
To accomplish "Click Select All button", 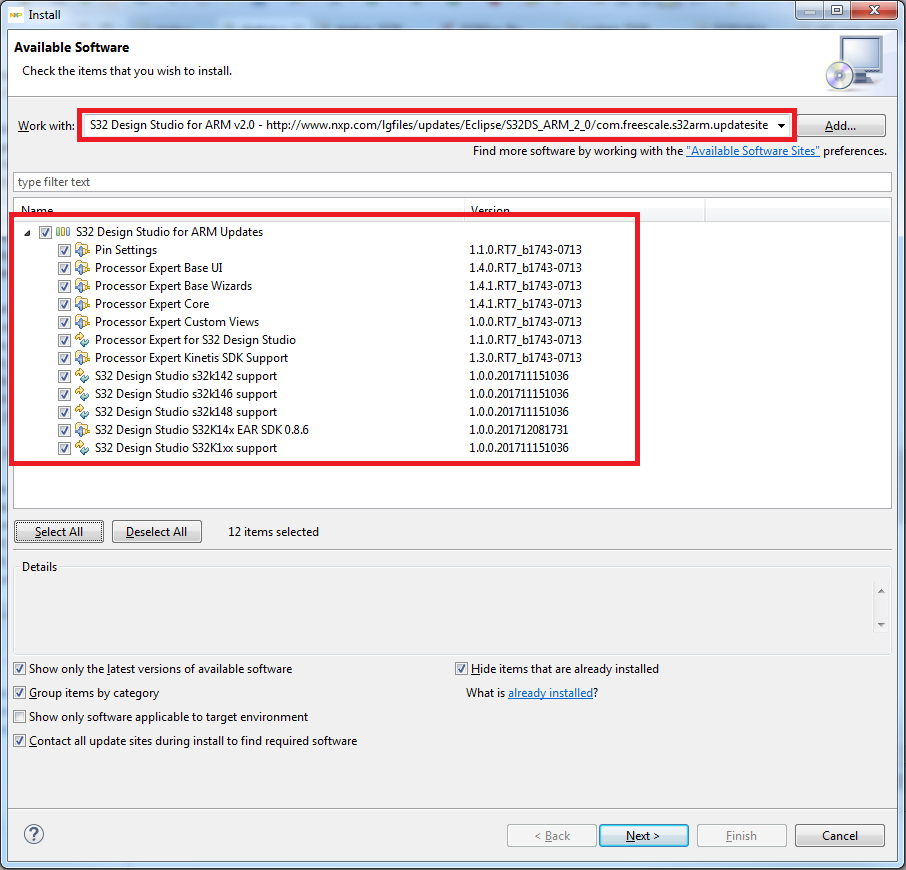I will [x=59, y=531].
